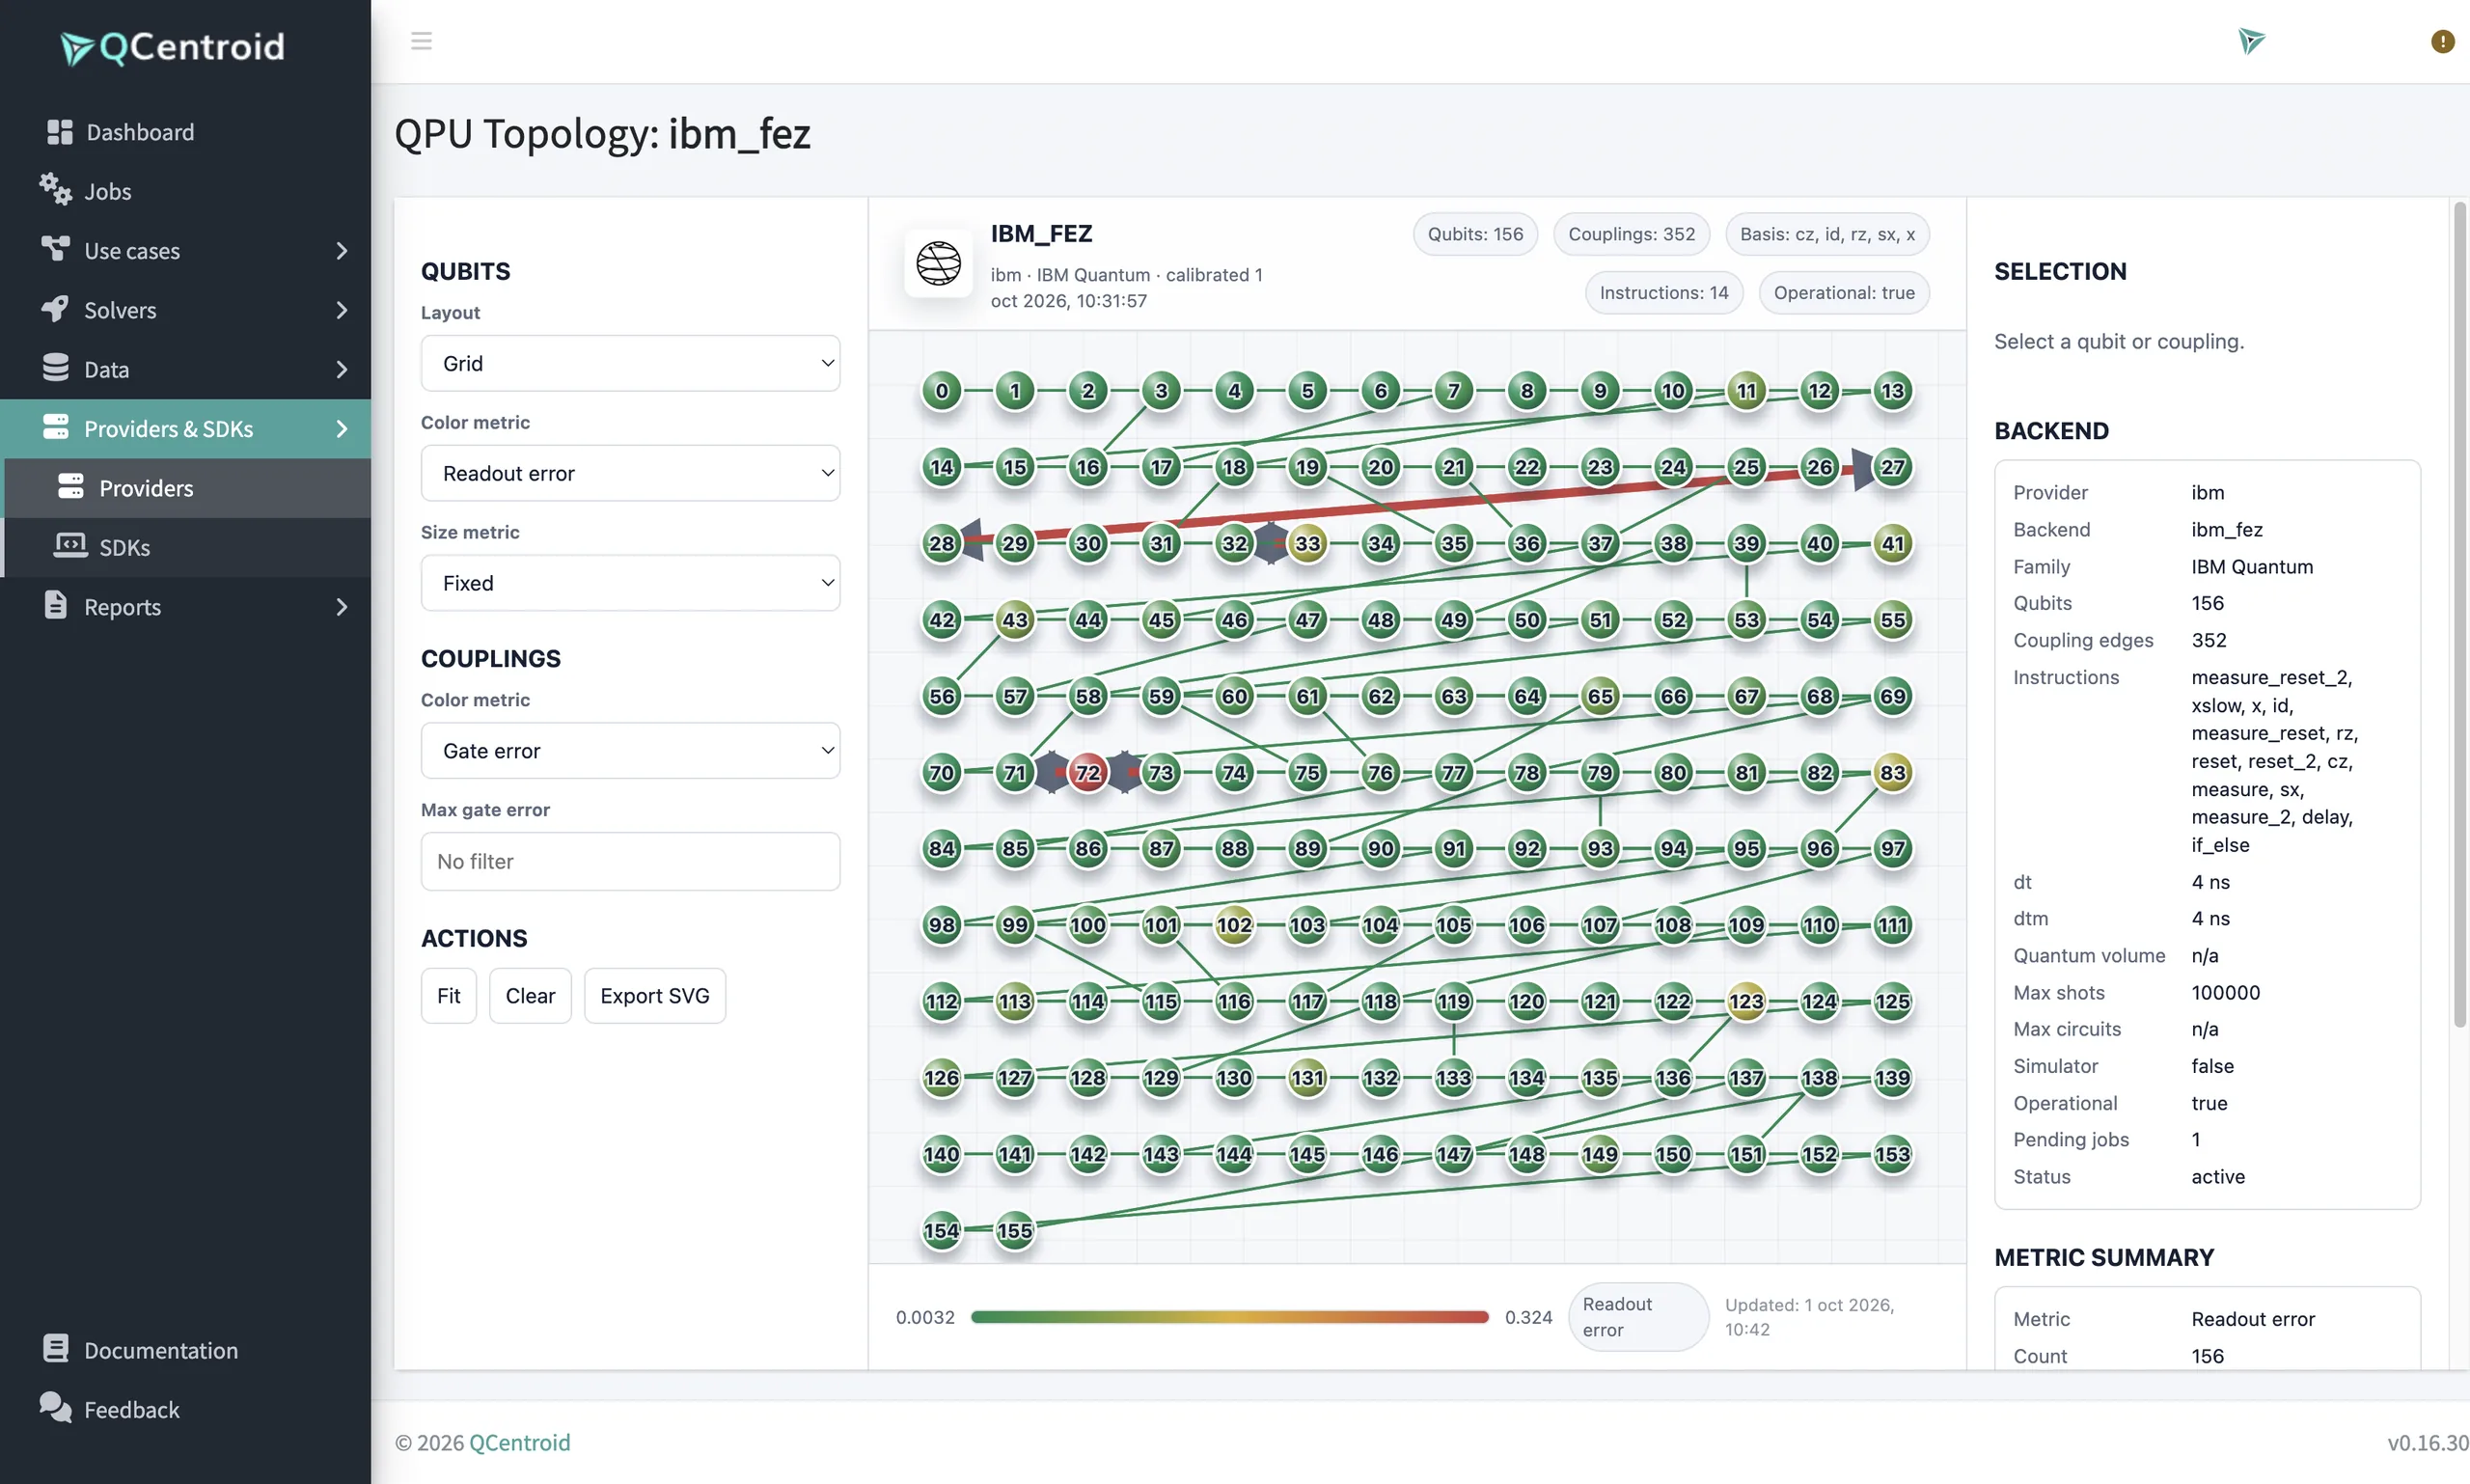
Task: Click the Clear button
Action: [x=530, y=996]
